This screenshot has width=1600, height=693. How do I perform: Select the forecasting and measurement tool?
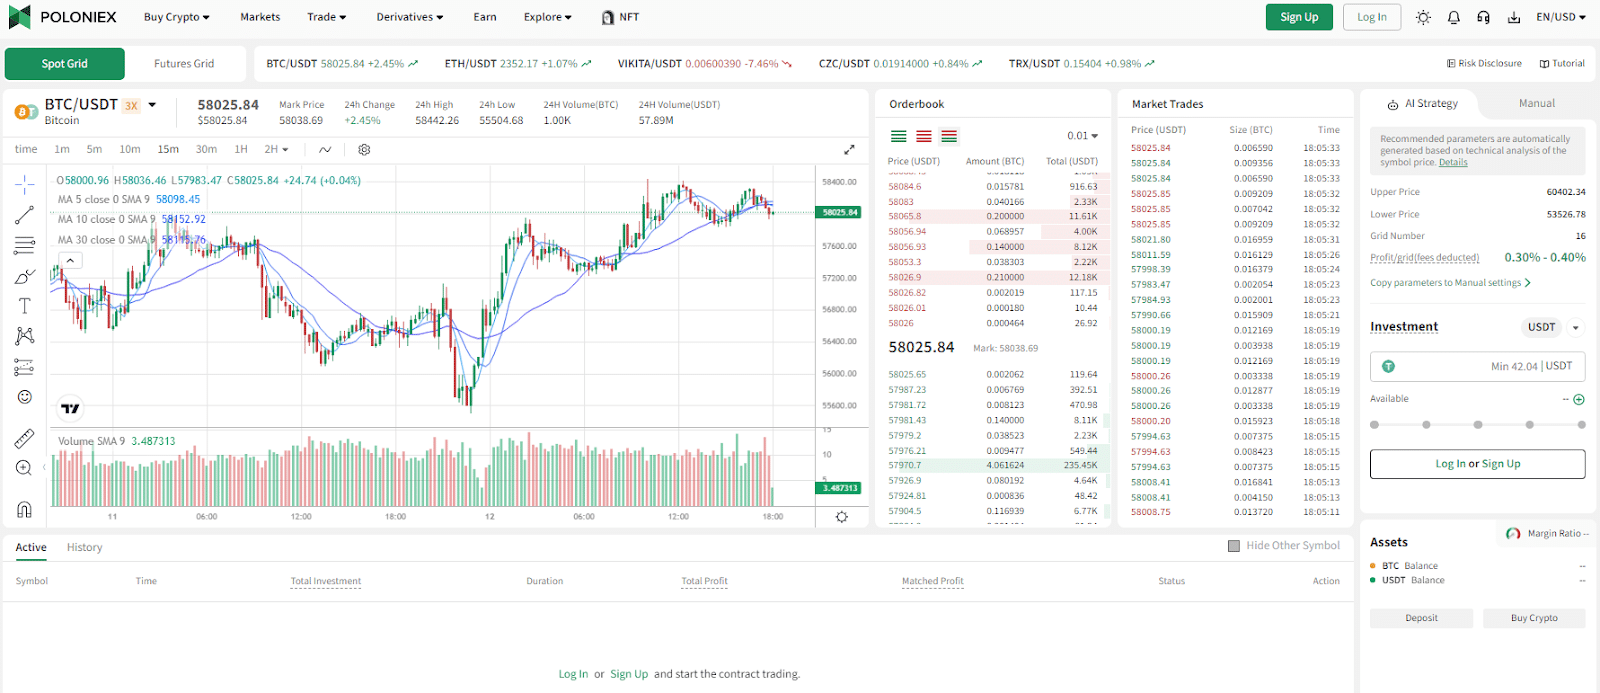click(x=25, y=367)
